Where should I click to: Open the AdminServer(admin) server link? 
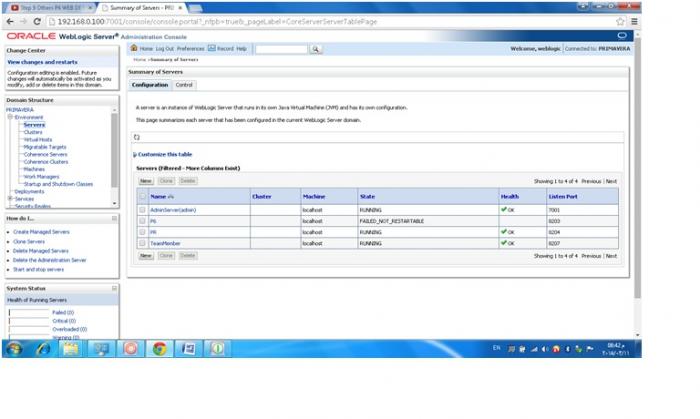pos(173,210)
